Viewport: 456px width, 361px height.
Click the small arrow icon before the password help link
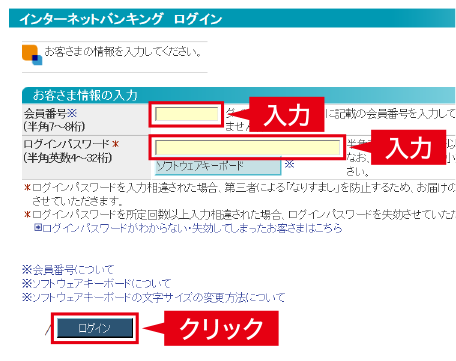coord(38,228)
